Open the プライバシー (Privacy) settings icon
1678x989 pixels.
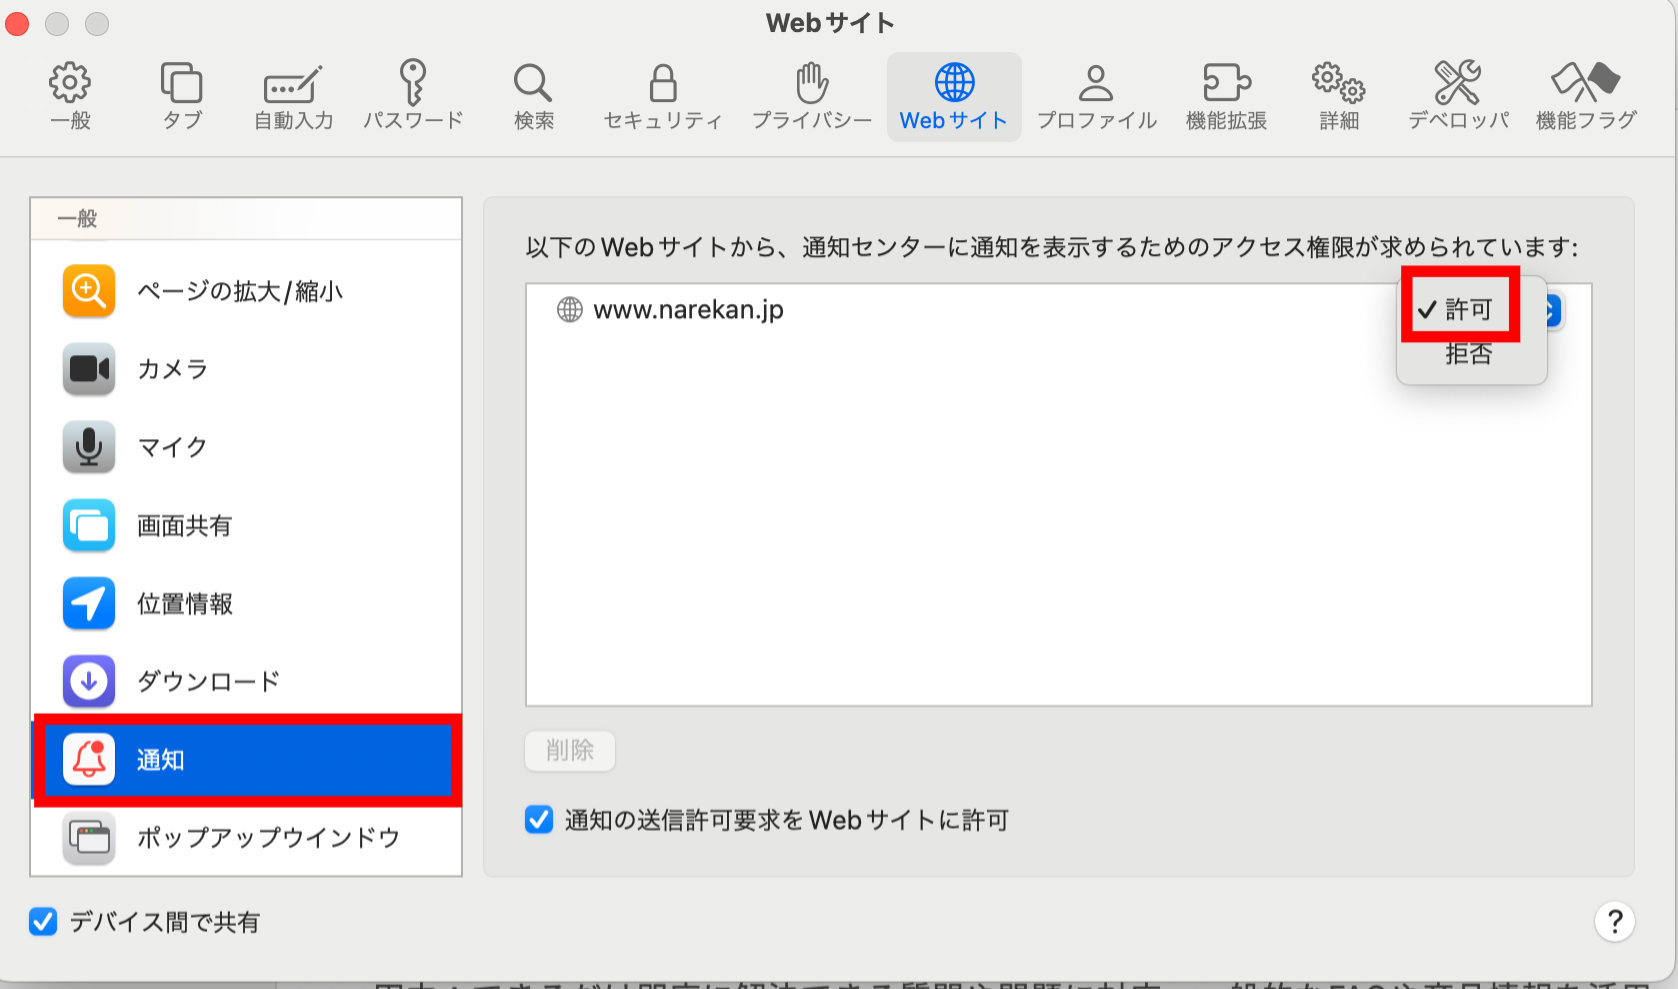(x=810, y=95)
